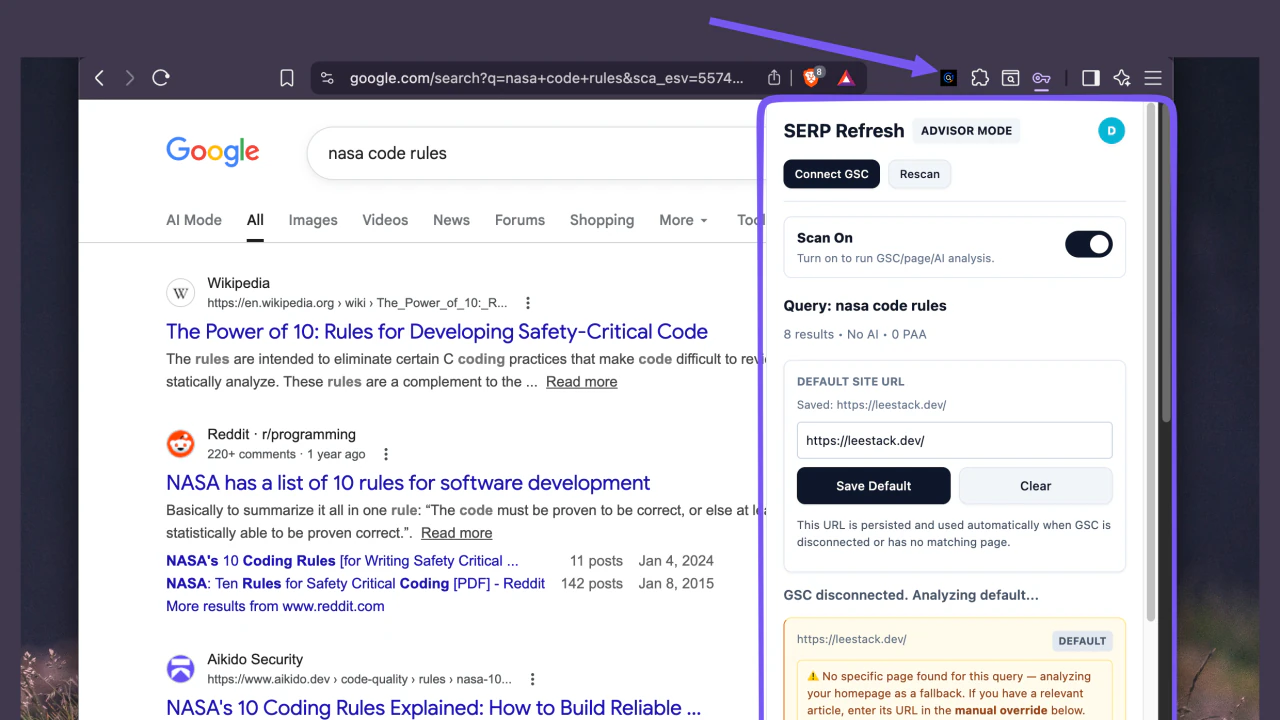Open NASA has a list of 10 rules result

(408, 482)
